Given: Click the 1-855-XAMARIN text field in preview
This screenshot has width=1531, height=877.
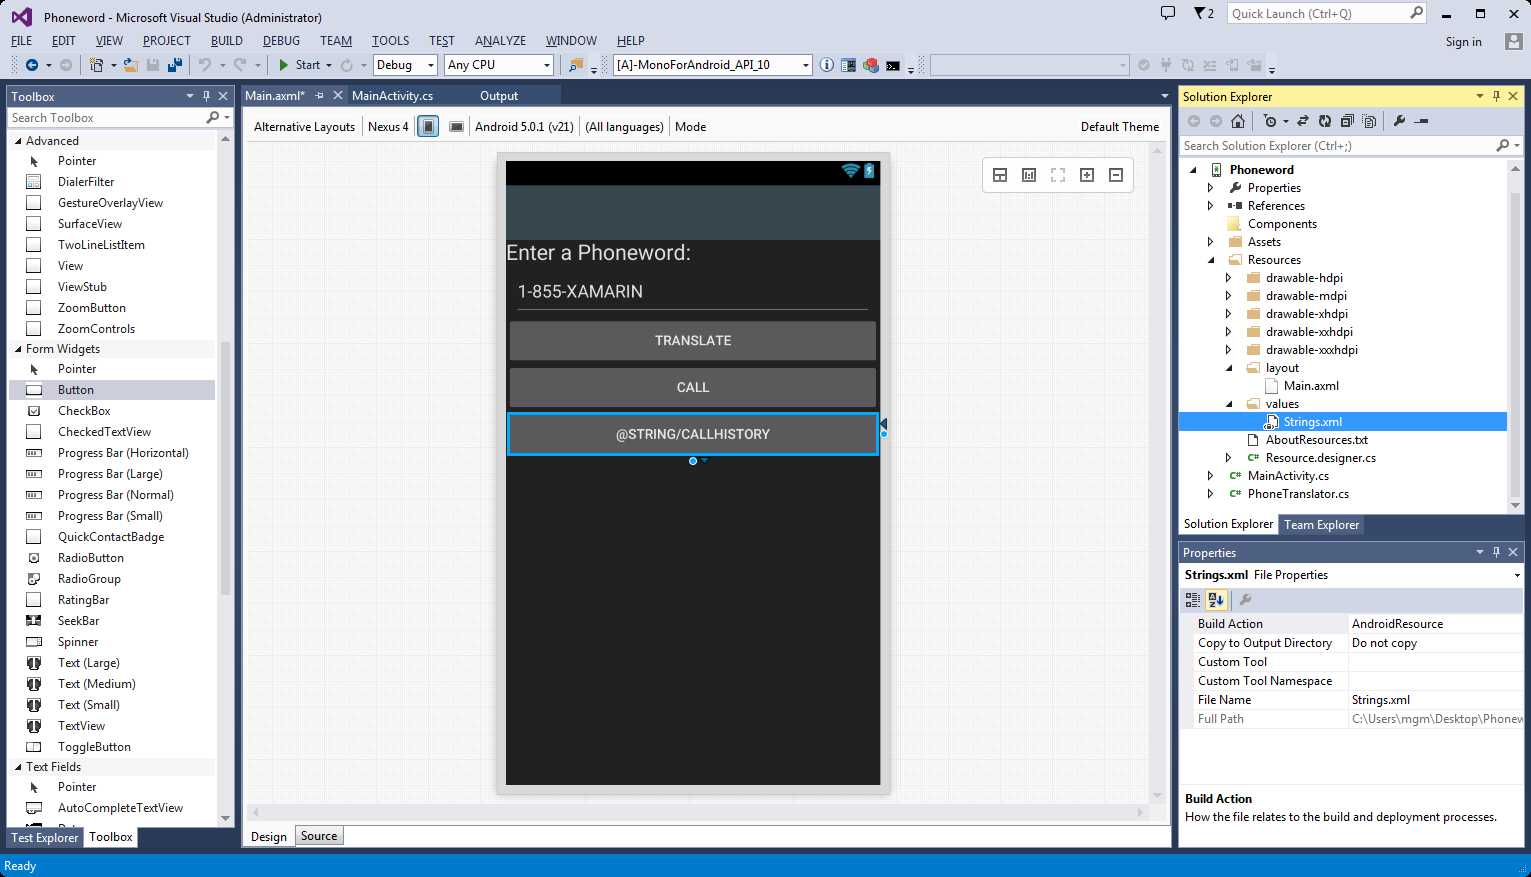Looking at the screenshot, I should [693, 292].
